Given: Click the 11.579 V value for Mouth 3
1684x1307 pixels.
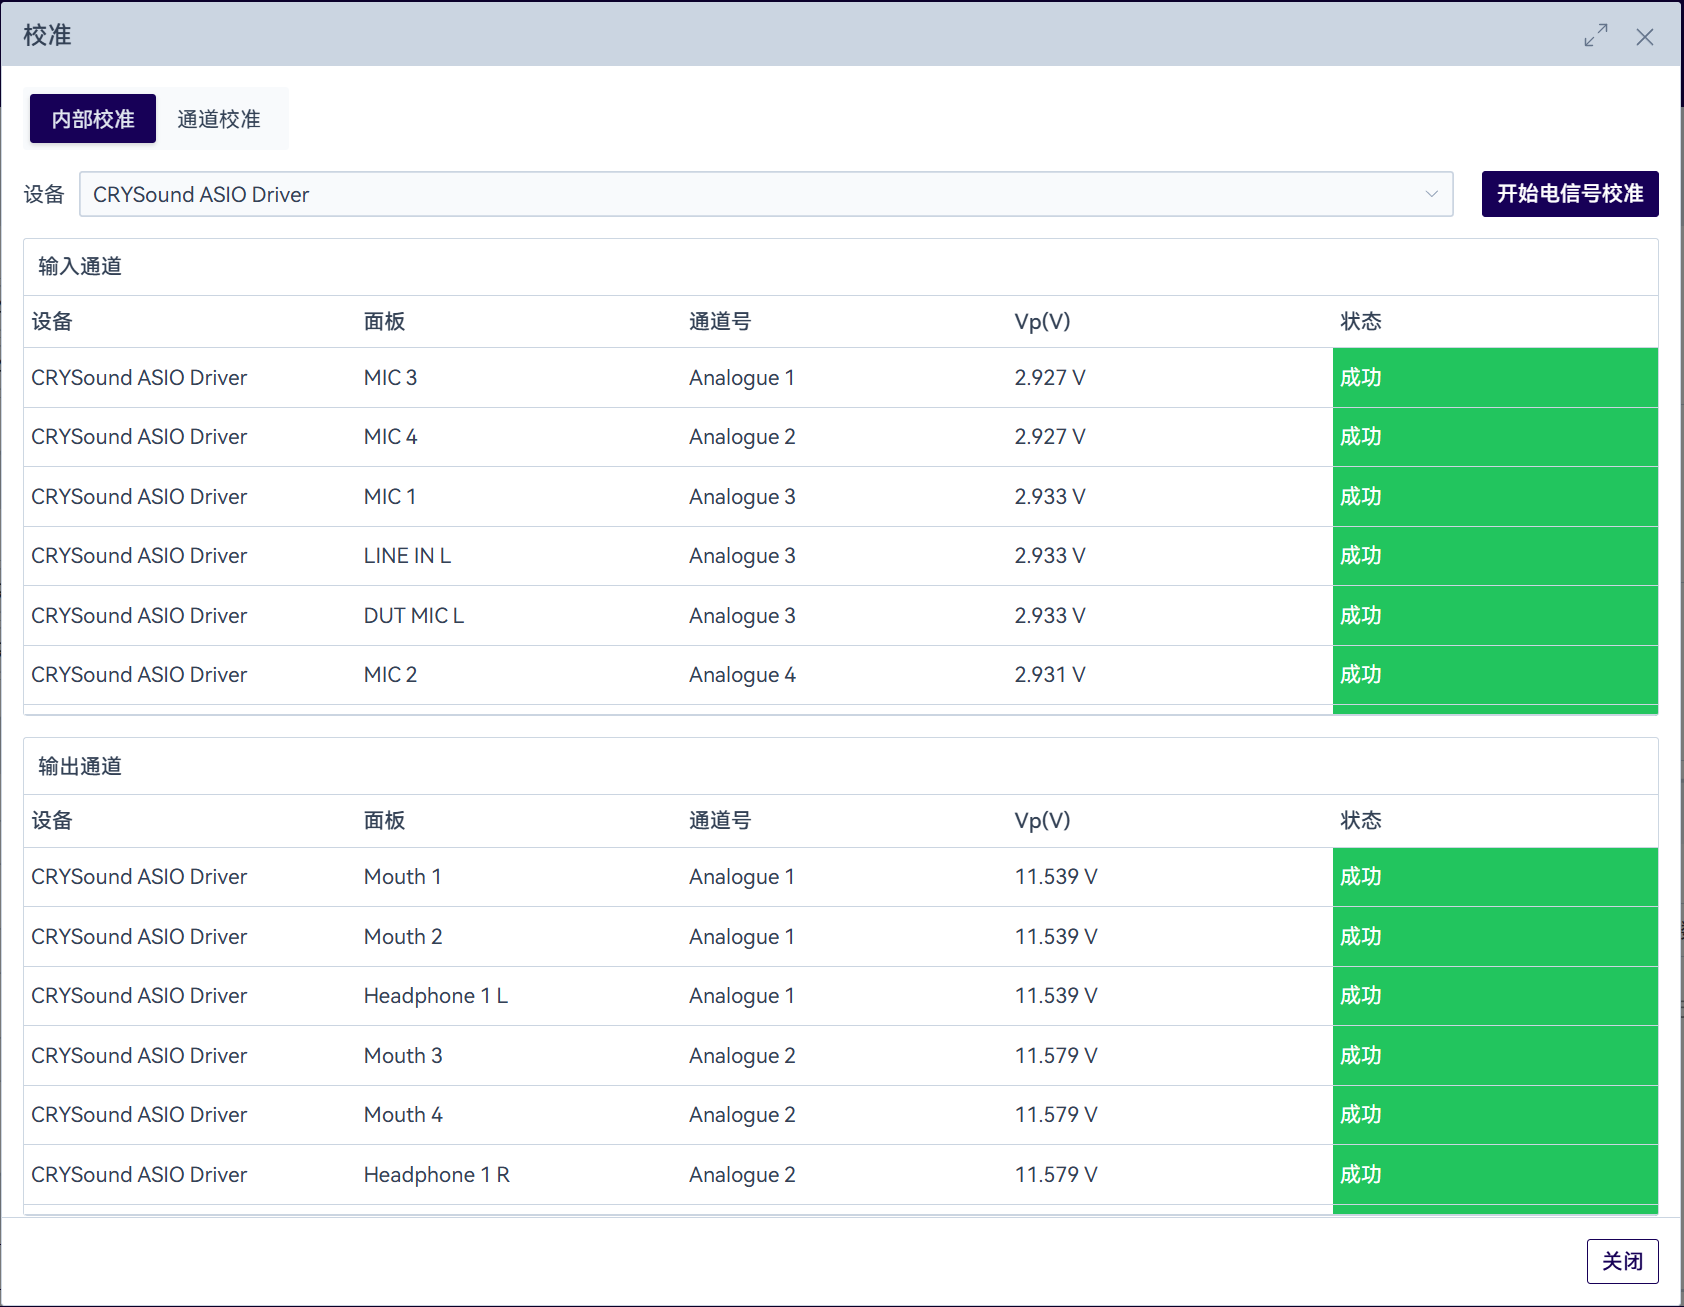Looking at the screenshot, I should pos(1055,1056).
